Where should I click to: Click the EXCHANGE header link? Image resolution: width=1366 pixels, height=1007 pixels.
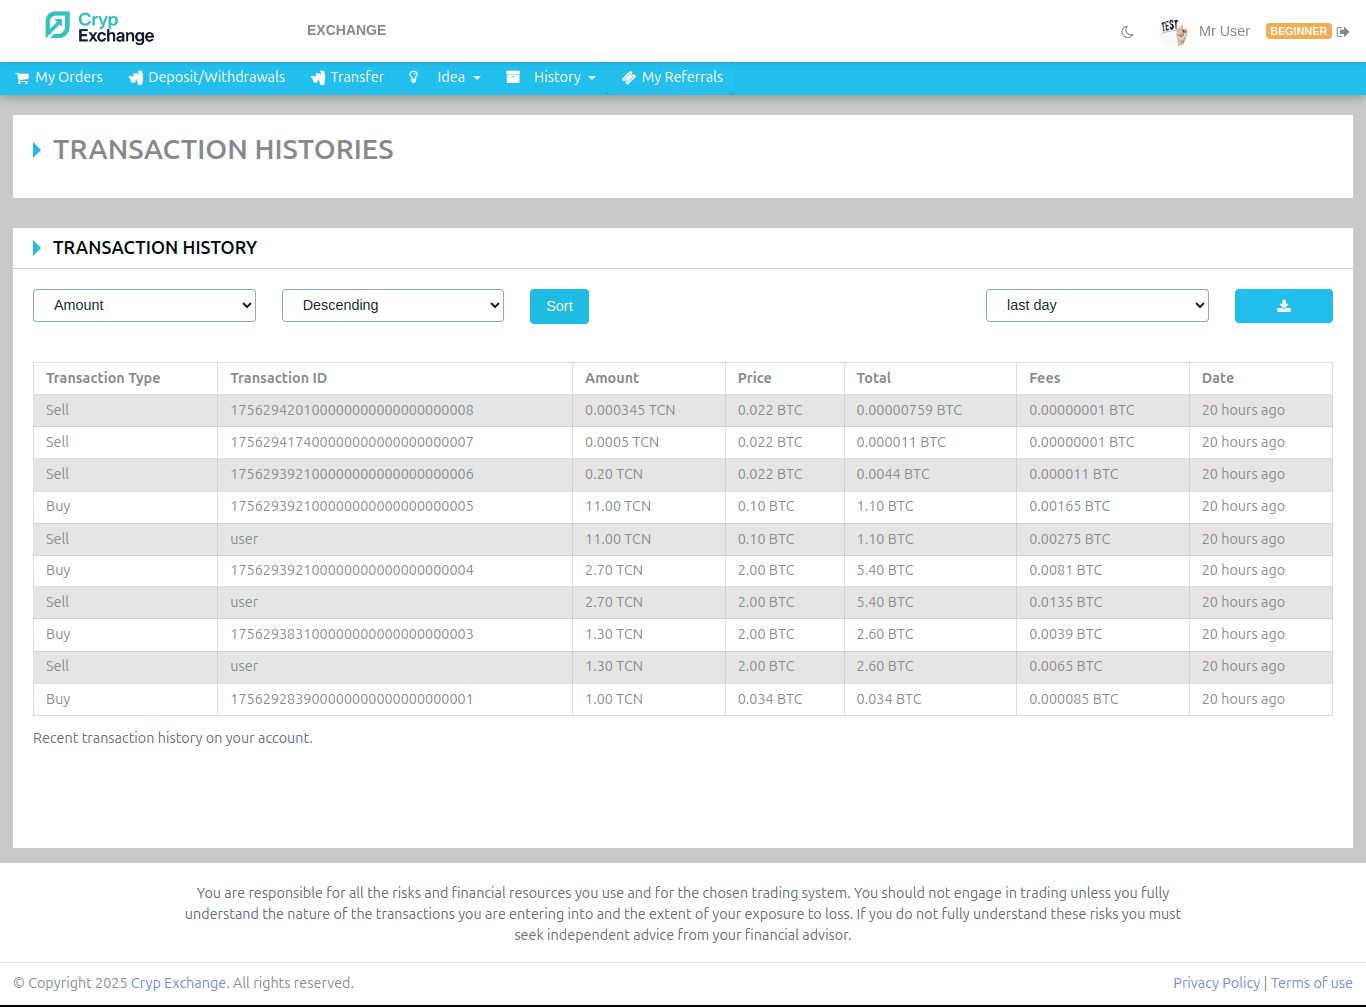point(346,30)
